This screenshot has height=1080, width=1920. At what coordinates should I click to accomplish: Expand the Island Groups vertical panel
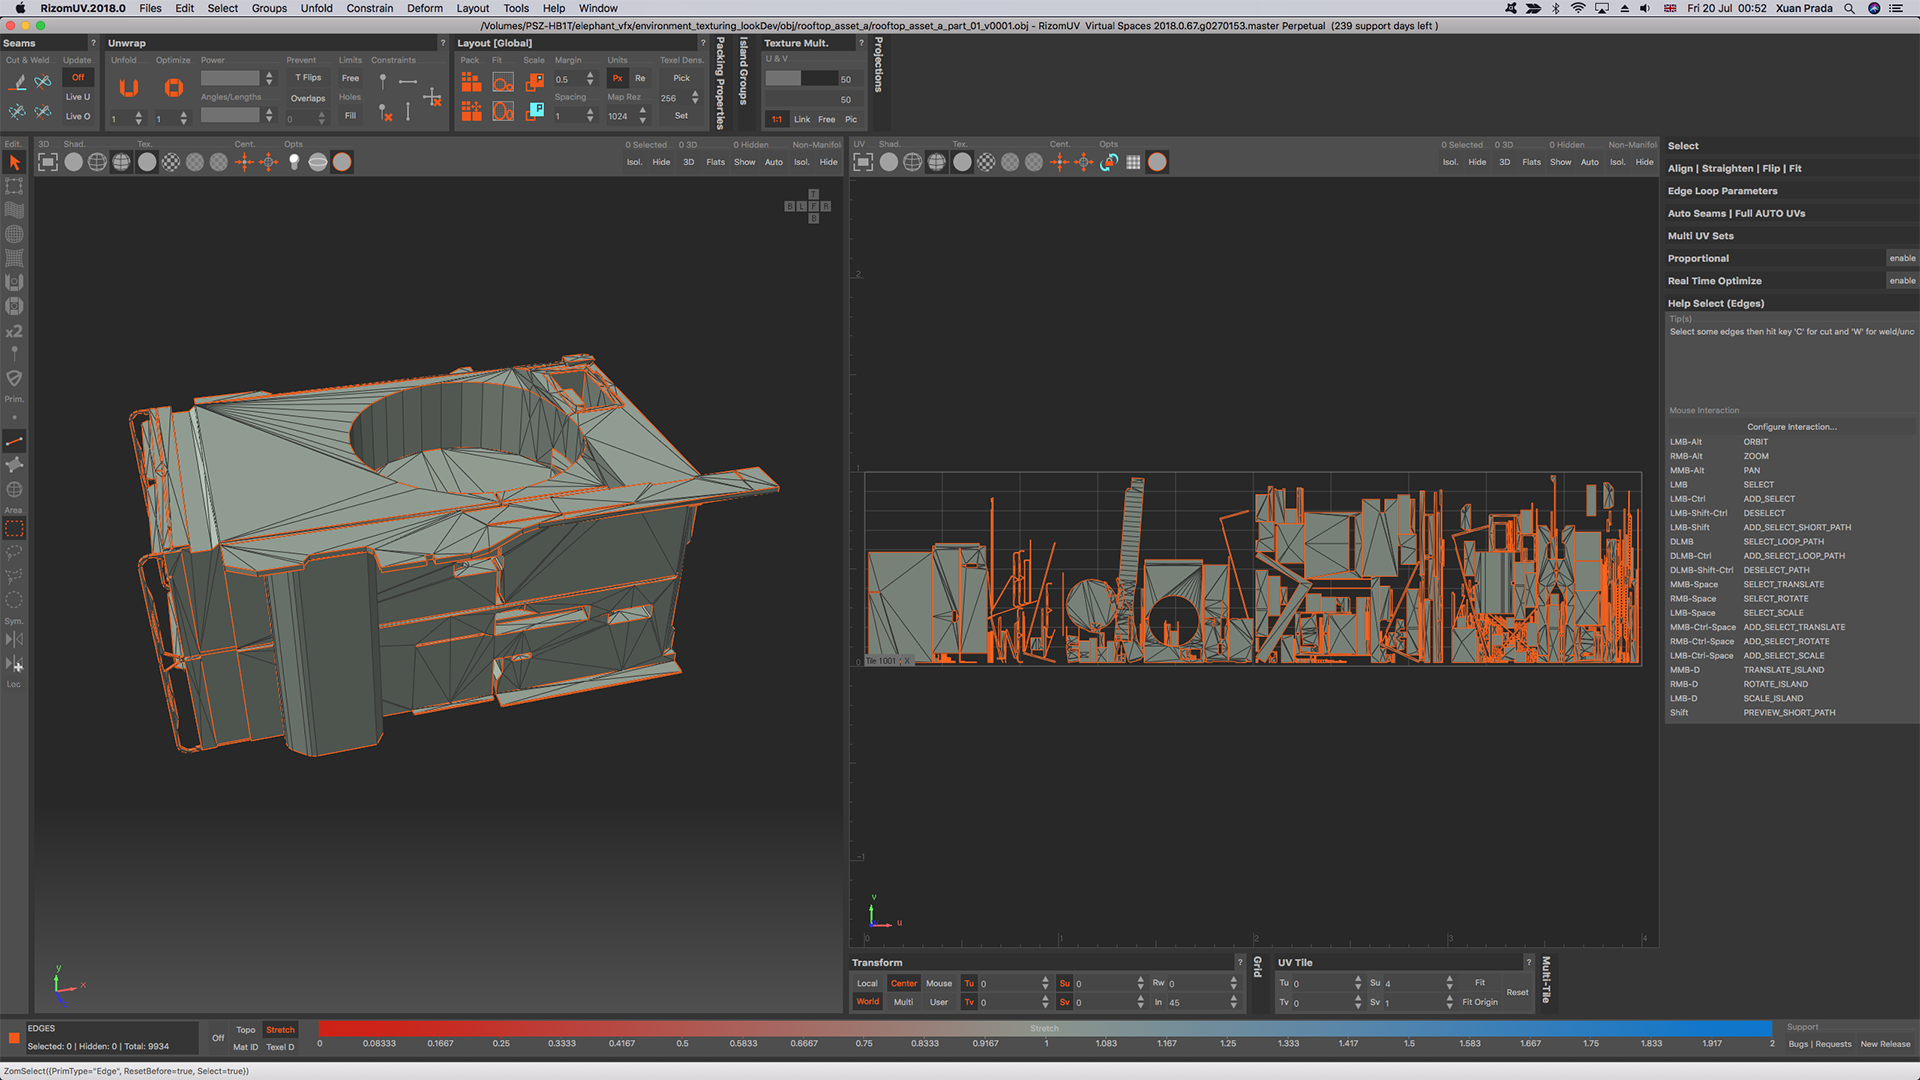(x=743, y=71)
